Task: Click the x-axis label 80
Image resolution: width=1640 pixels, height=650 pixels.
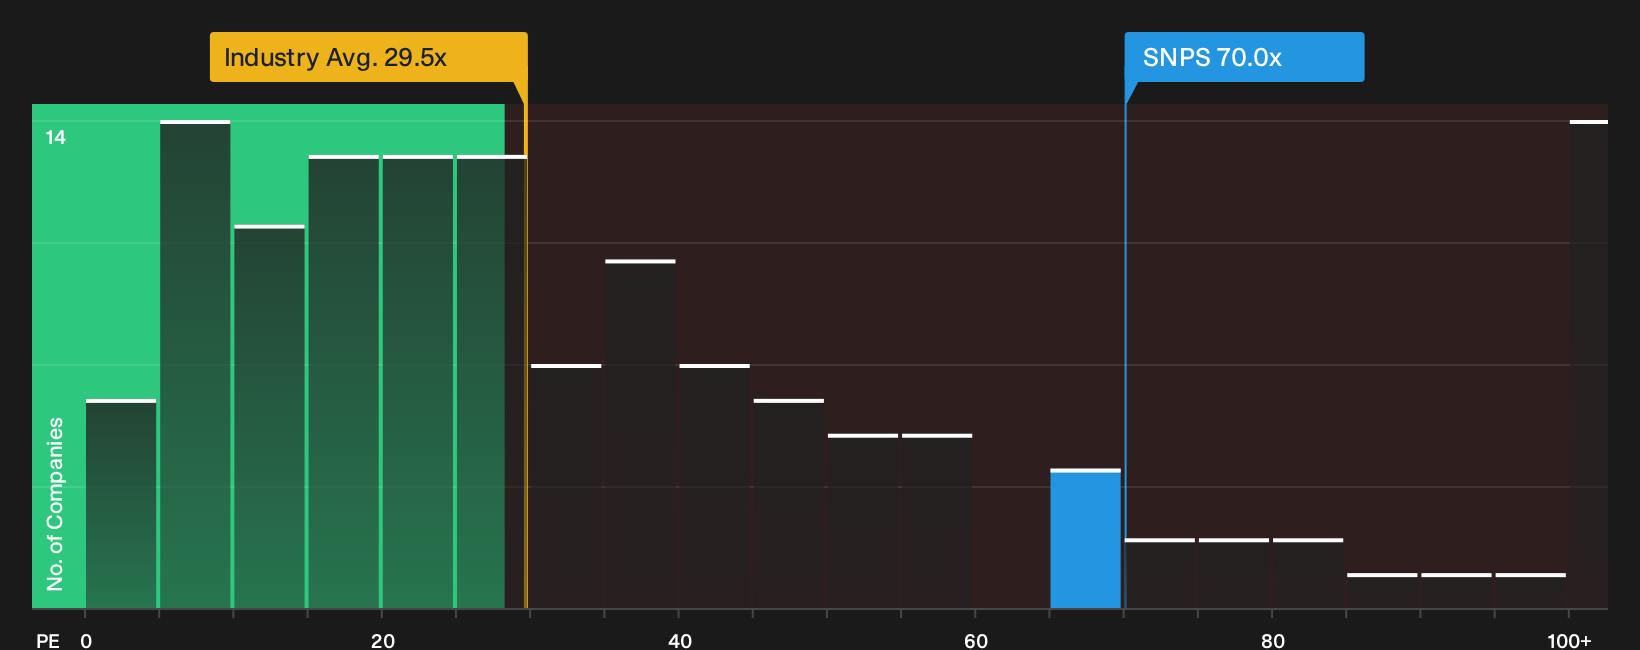Action: click(1272, 640)
